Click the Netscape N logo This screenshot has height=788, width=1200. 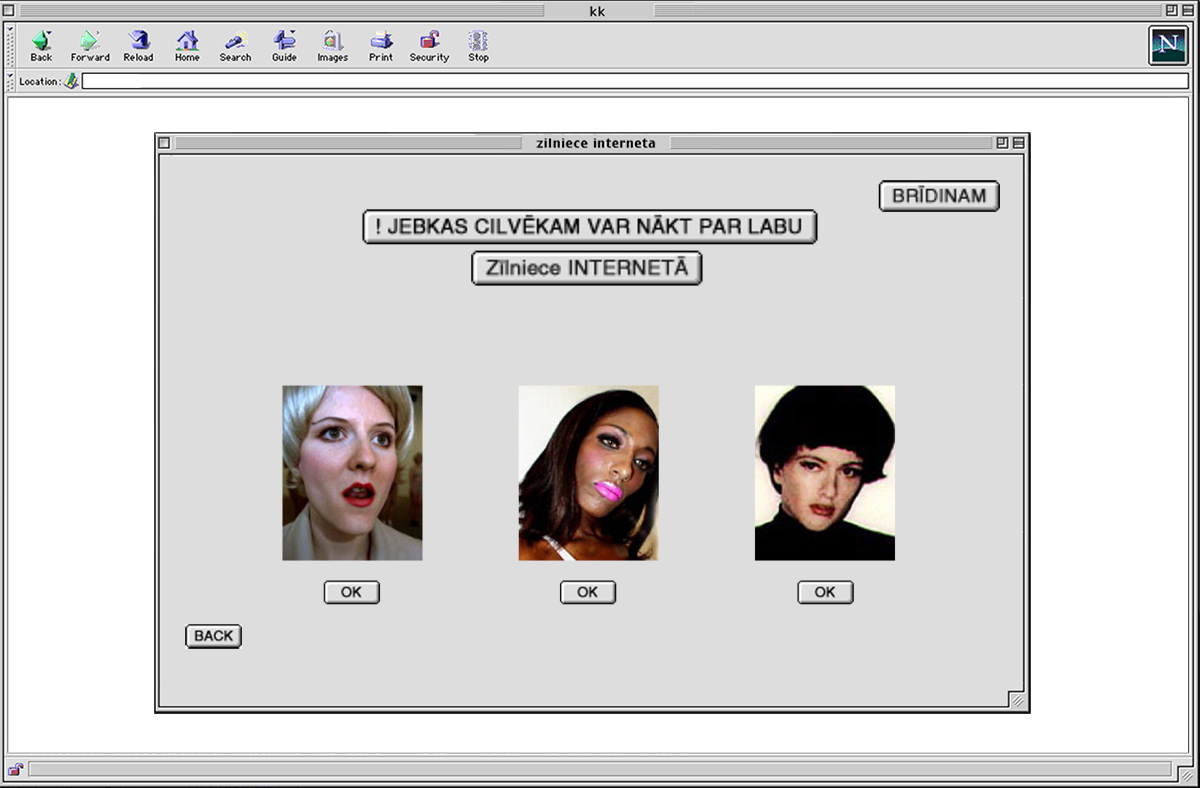(x=1168, y=46)
